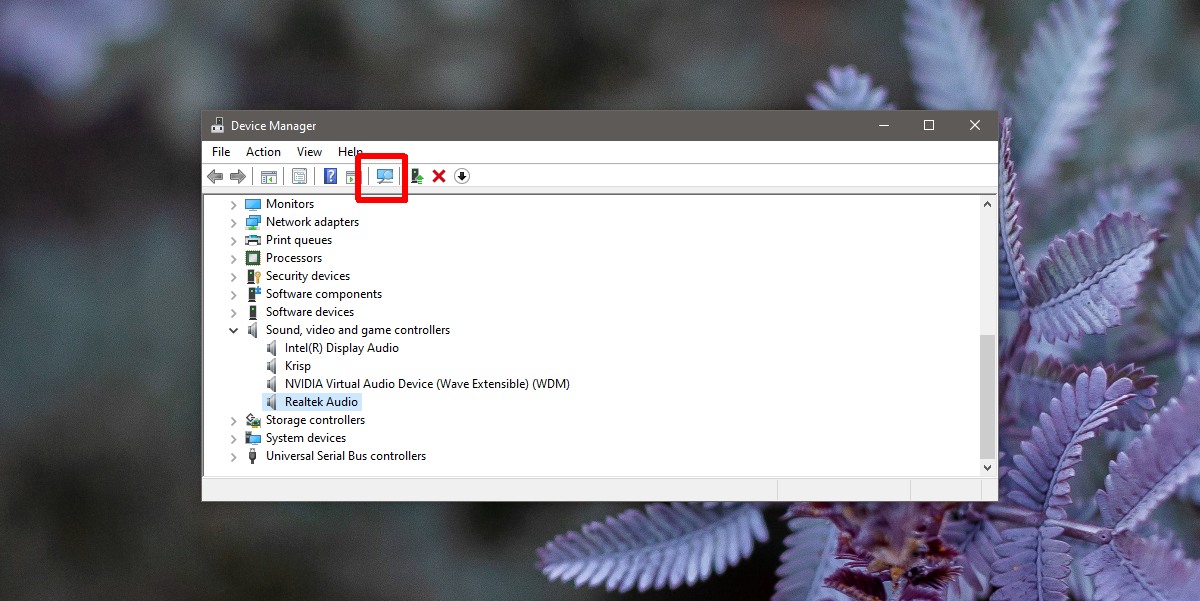Image resolution: width=1200 pixels, height=601 pixels.
Task: Collapse Sound, video and game controllers
Action: [234, 330]
